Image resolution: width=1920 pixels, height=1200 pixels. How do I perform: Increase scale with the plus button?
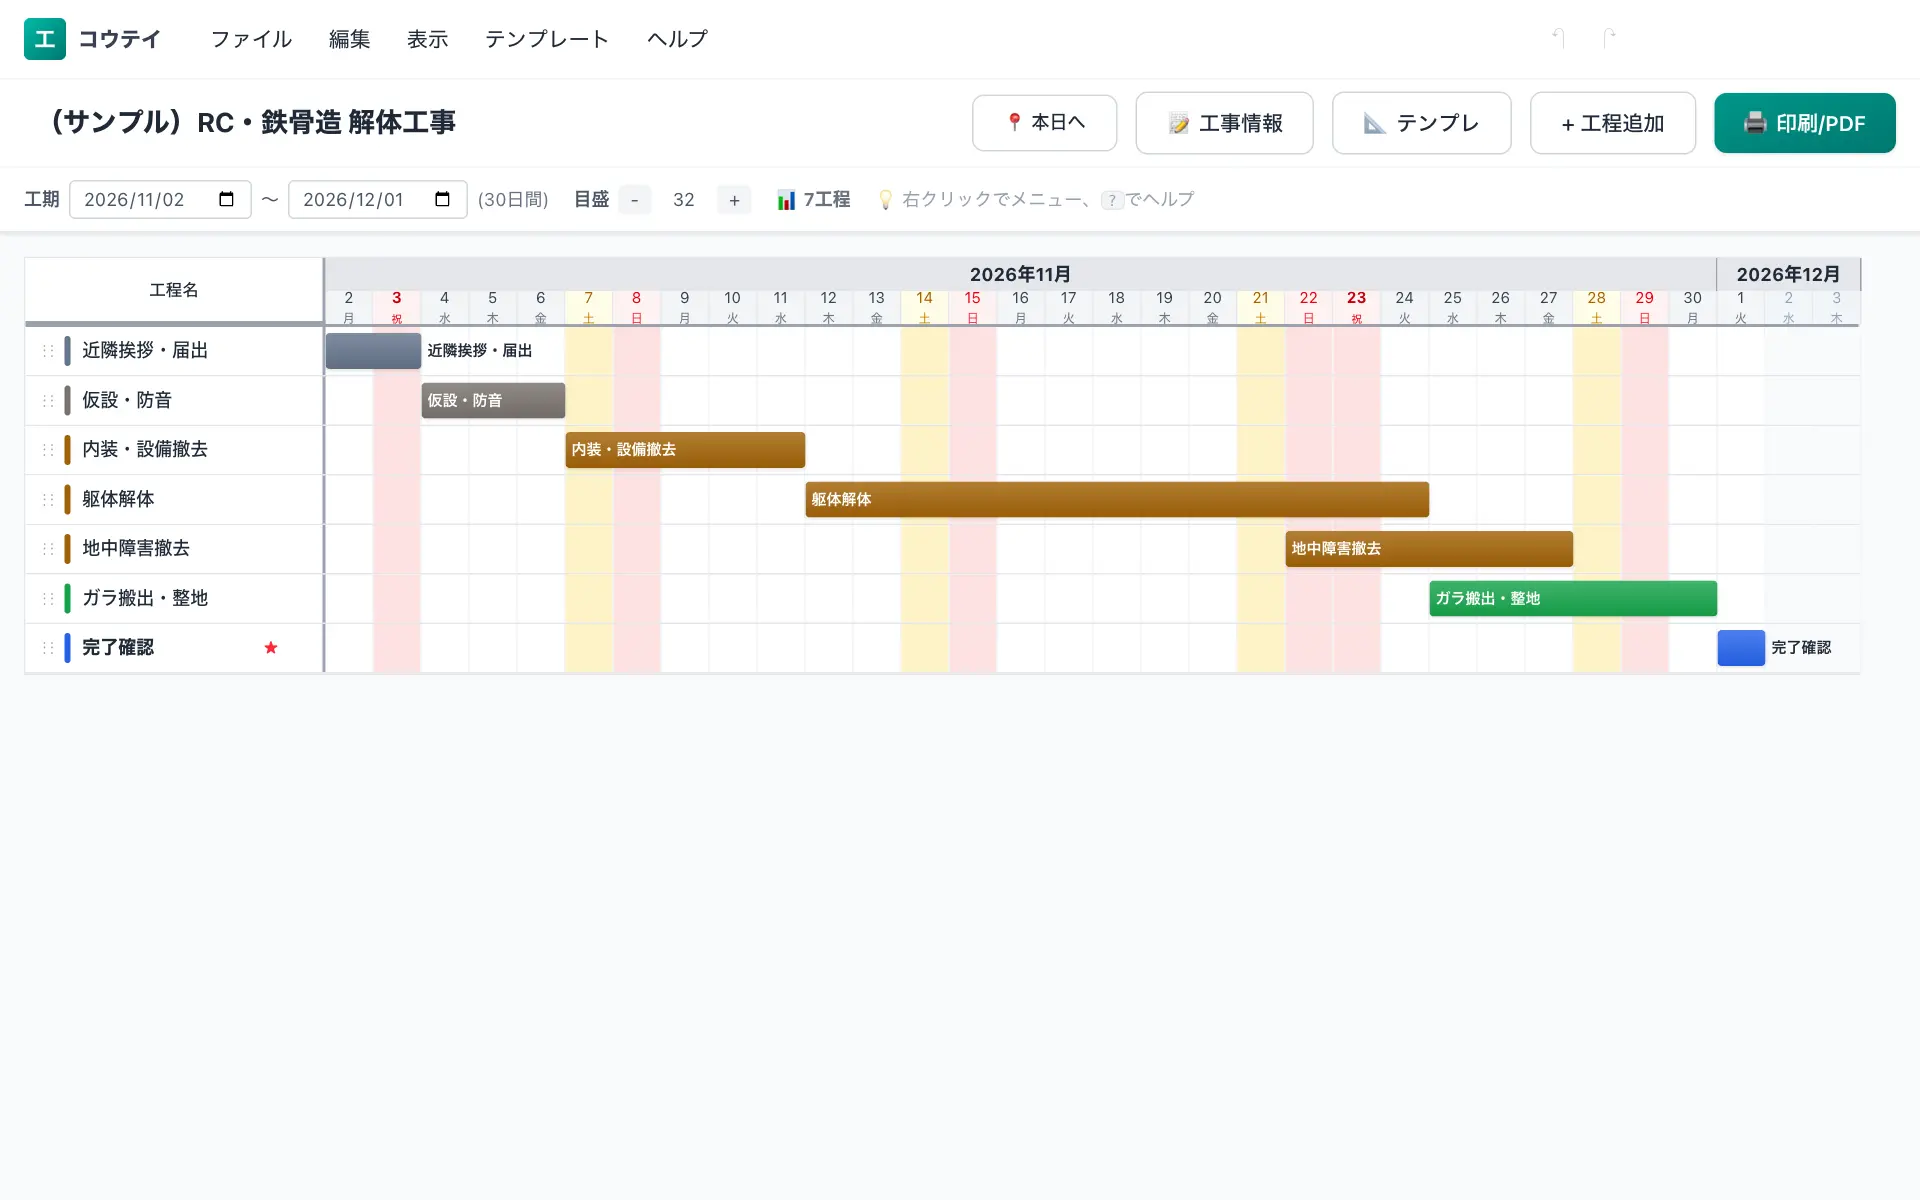point(734,200)
